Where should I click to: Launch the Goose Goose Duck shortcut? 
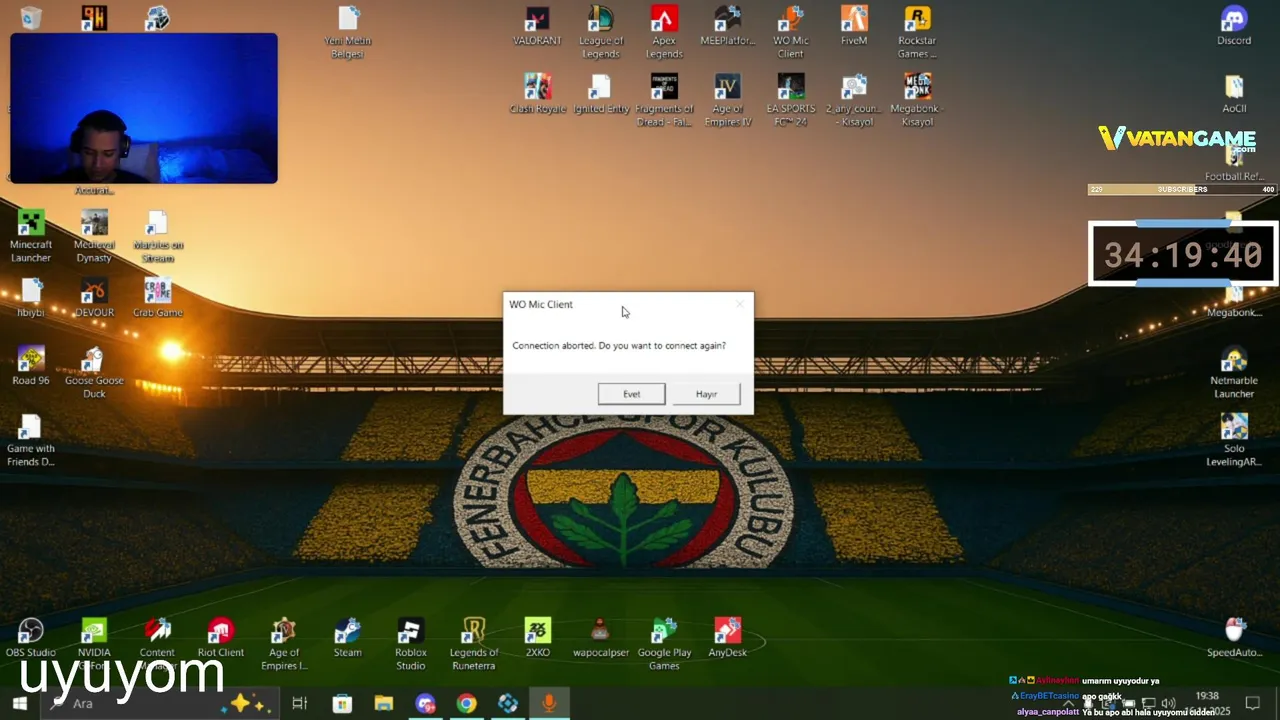coord(94,372)
